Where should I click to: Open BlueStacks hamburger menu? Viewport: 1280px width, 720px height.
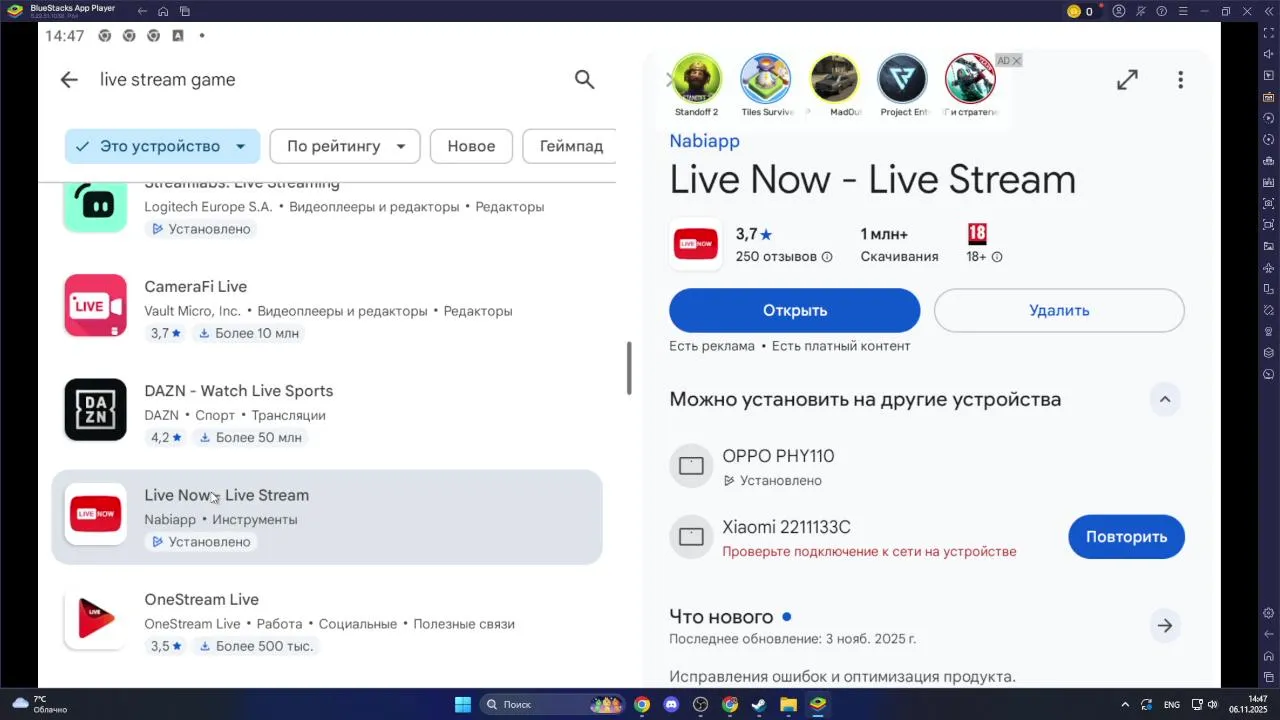coord(1183,11)
